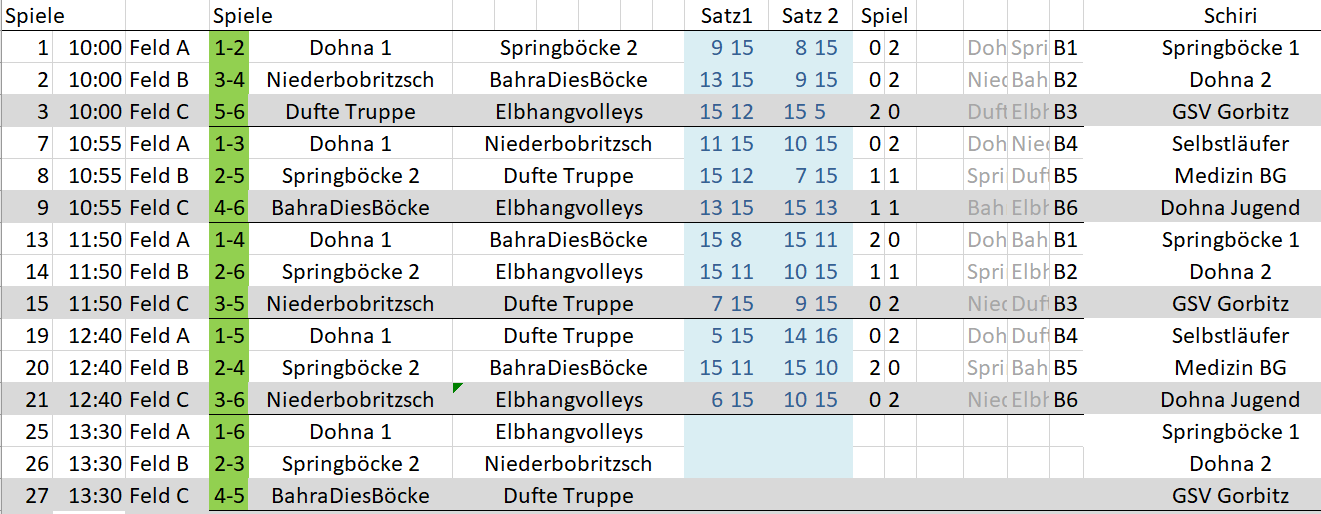Select the "Schiri" column header cell

click(1230, 15)
